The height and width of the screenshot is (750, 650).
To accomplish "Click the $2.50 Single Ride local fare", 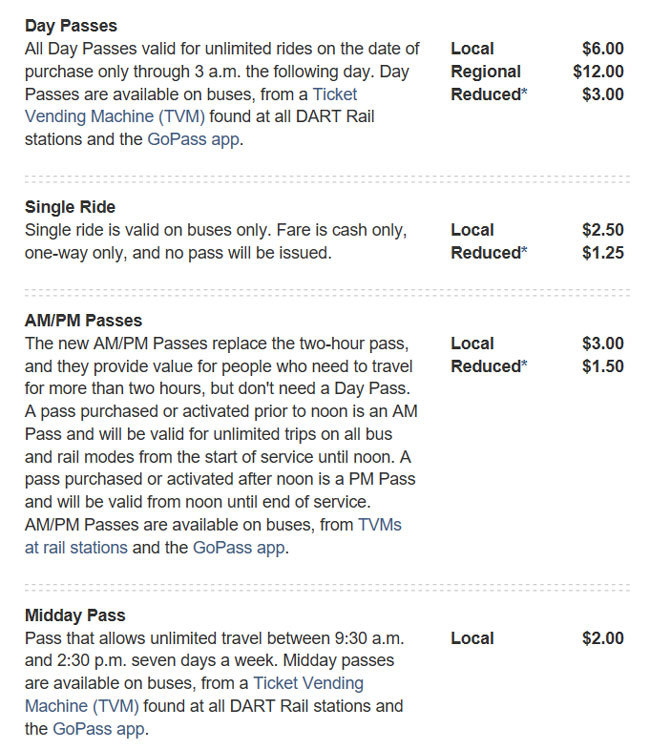I will [602, 230].
